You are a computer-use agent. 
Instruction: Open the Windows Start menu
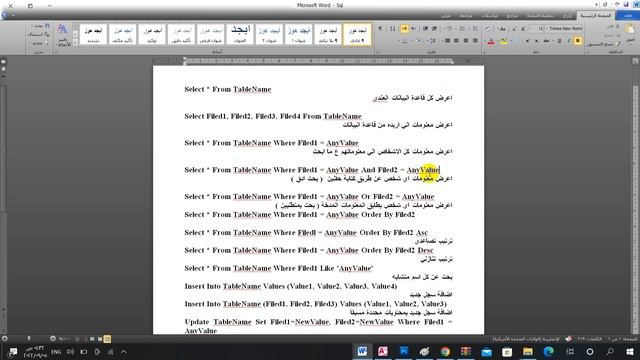coord(630,351)
